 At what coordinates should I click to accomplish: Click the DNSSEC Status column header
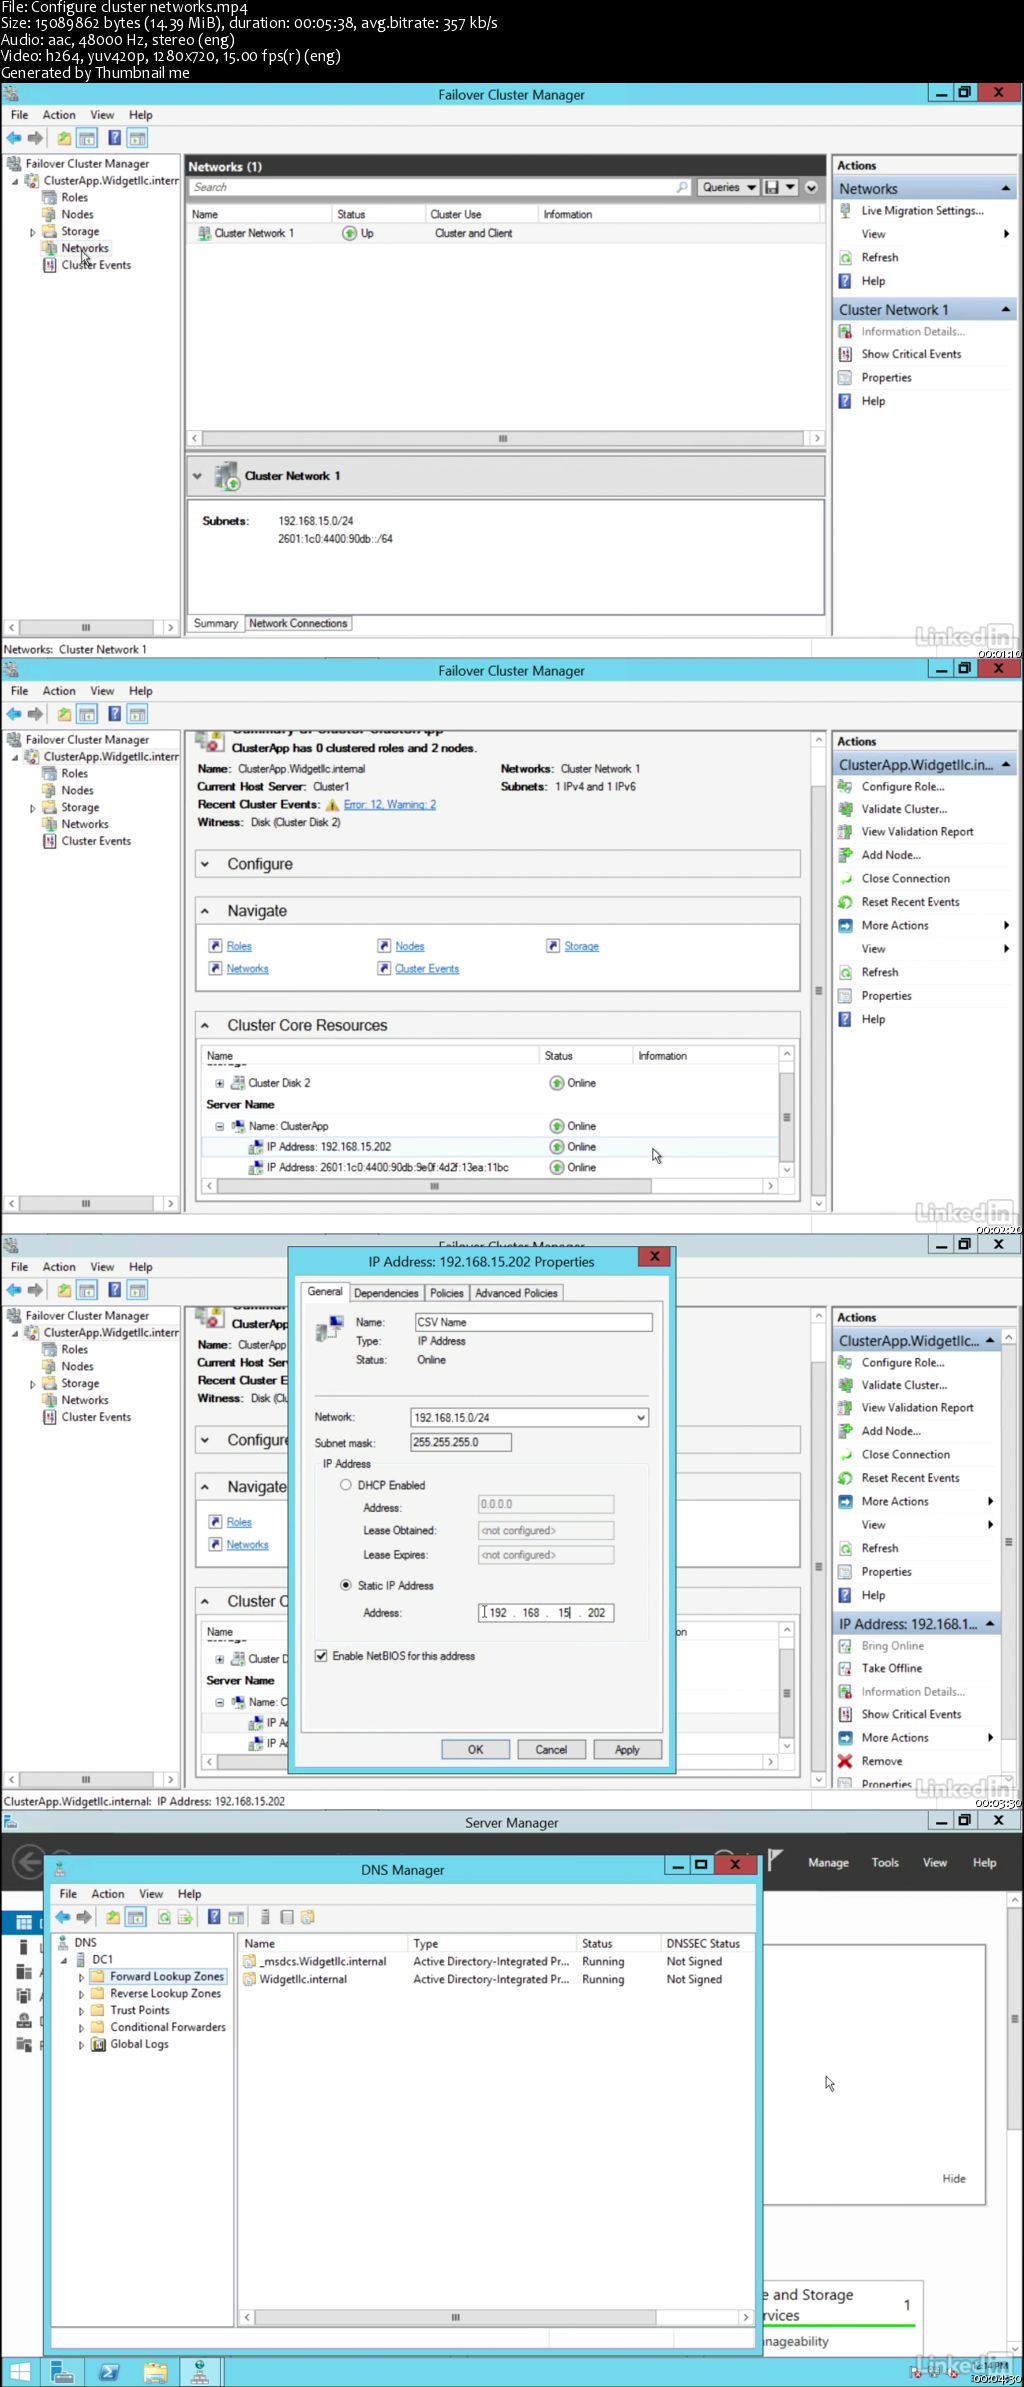pos(704,1943)
